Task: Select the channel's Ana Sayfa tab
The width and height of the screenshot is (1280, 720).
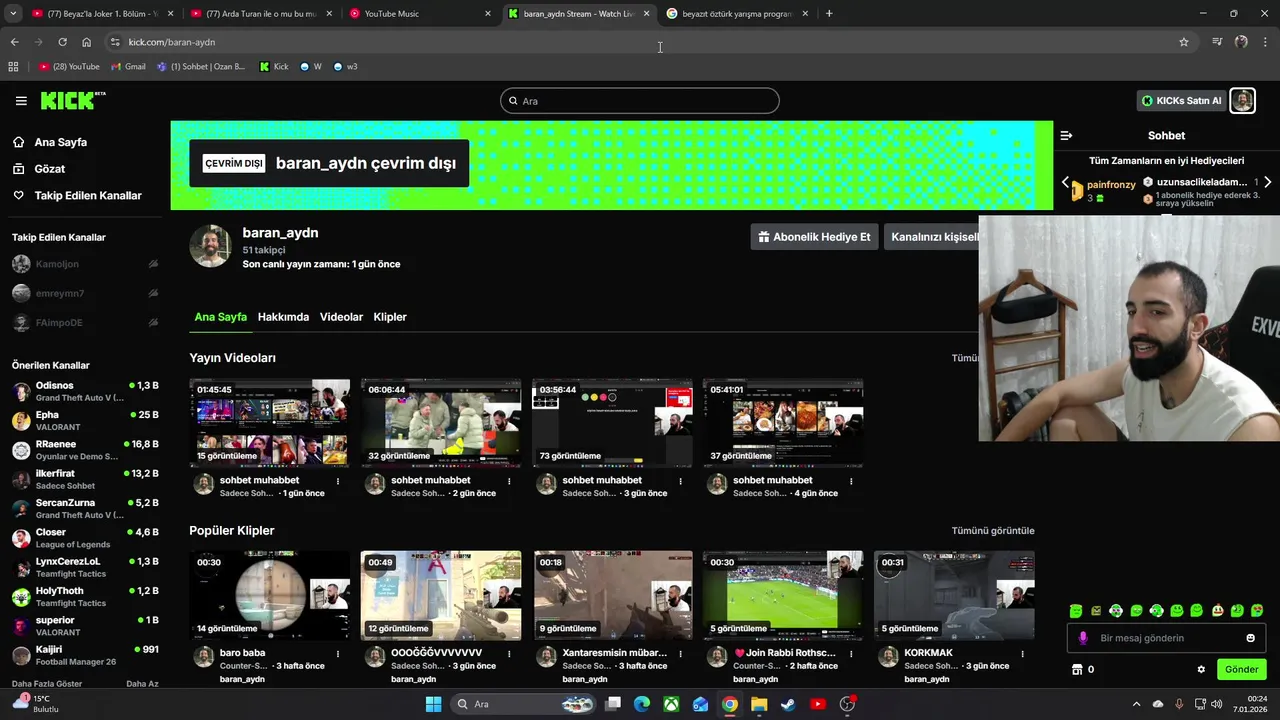Action: point(220,317)
